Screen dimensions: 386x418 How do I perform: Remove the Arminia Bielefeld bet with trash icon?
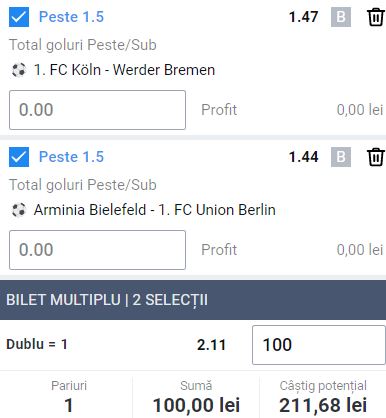point(376,157)
